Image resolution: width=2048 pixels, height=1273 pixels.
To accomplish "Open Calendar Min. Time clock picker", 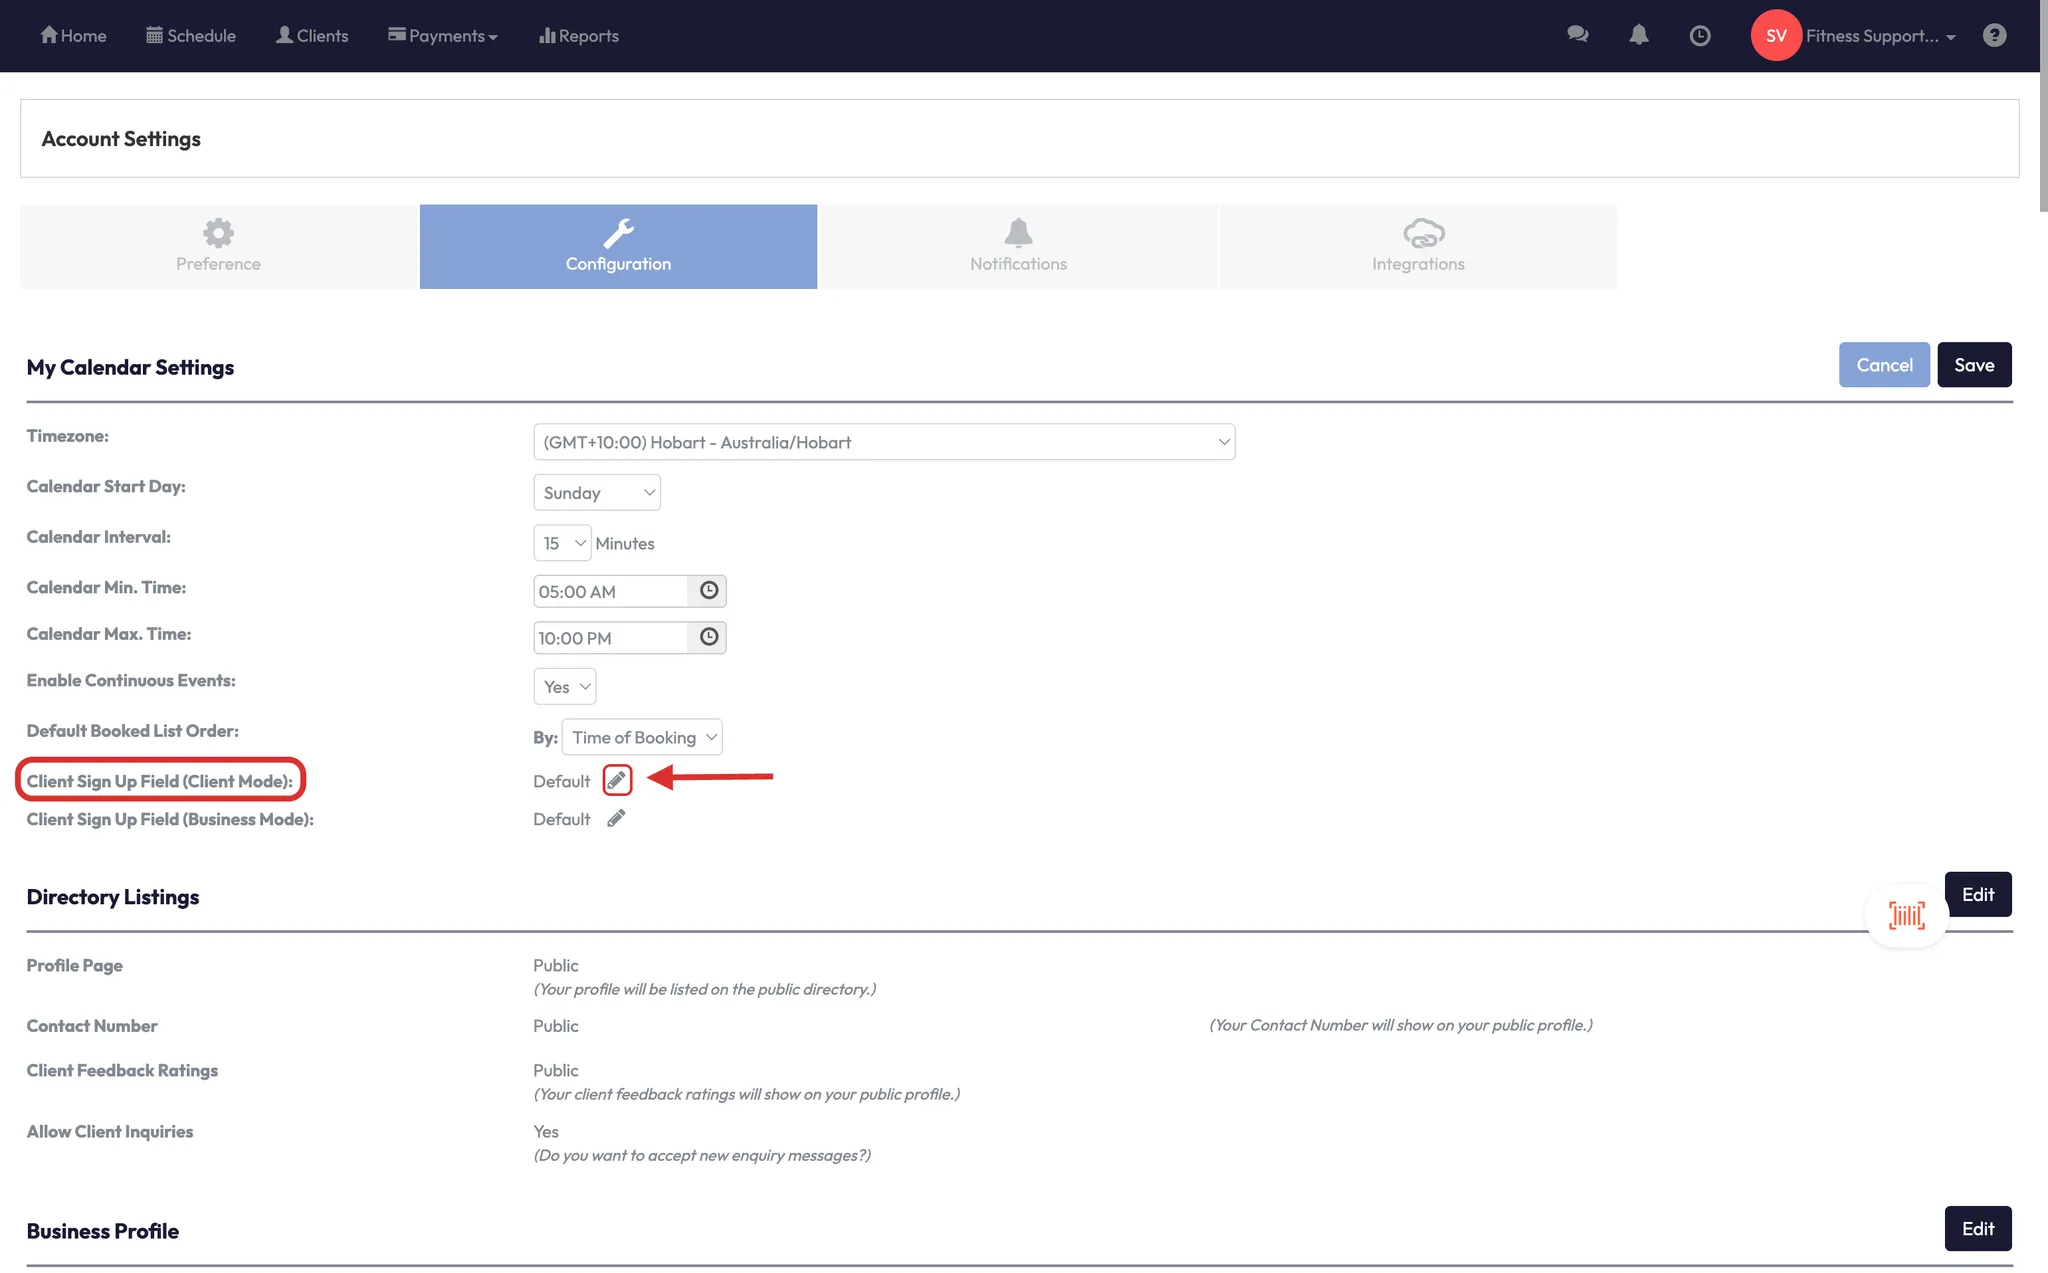I will coord(708,591).
